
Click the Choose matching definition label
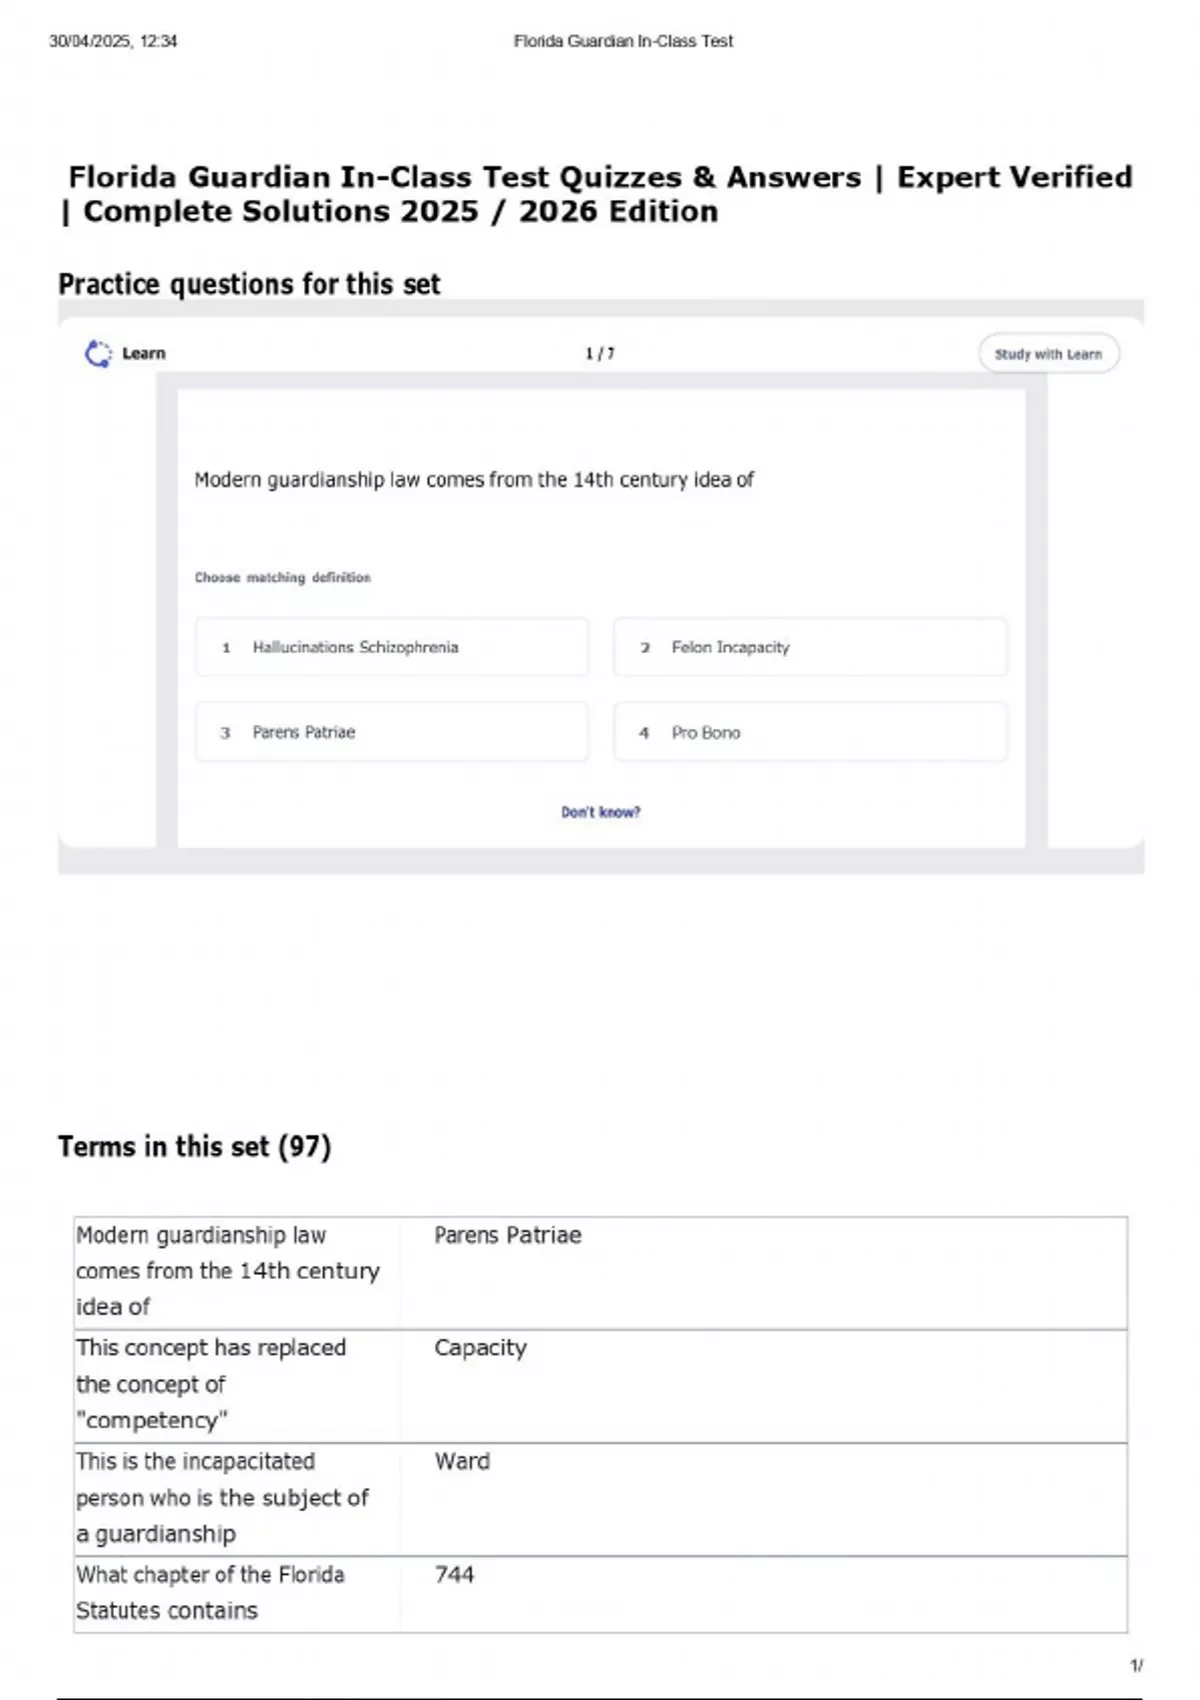pos(282,578)
